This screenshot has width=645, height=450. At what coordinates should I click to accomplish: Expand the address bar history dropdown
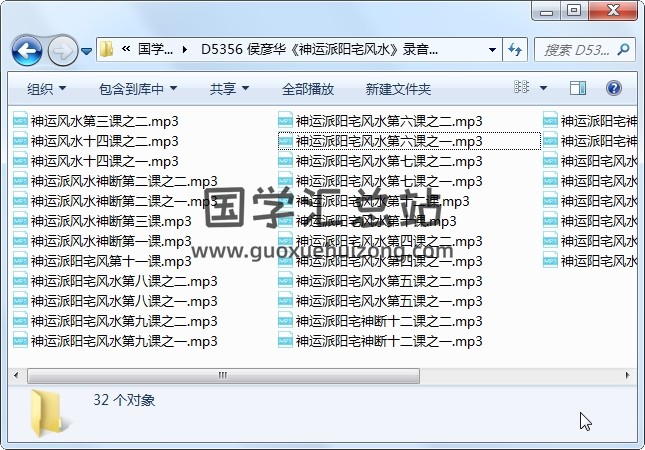pos(493,49)
